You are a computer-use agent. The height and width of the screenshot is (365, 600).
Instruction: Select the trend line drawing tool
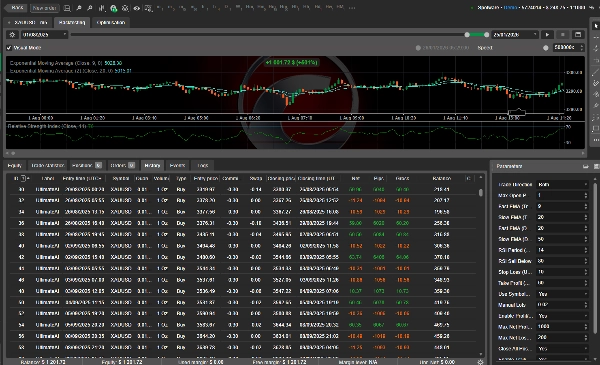coord(596,72)
